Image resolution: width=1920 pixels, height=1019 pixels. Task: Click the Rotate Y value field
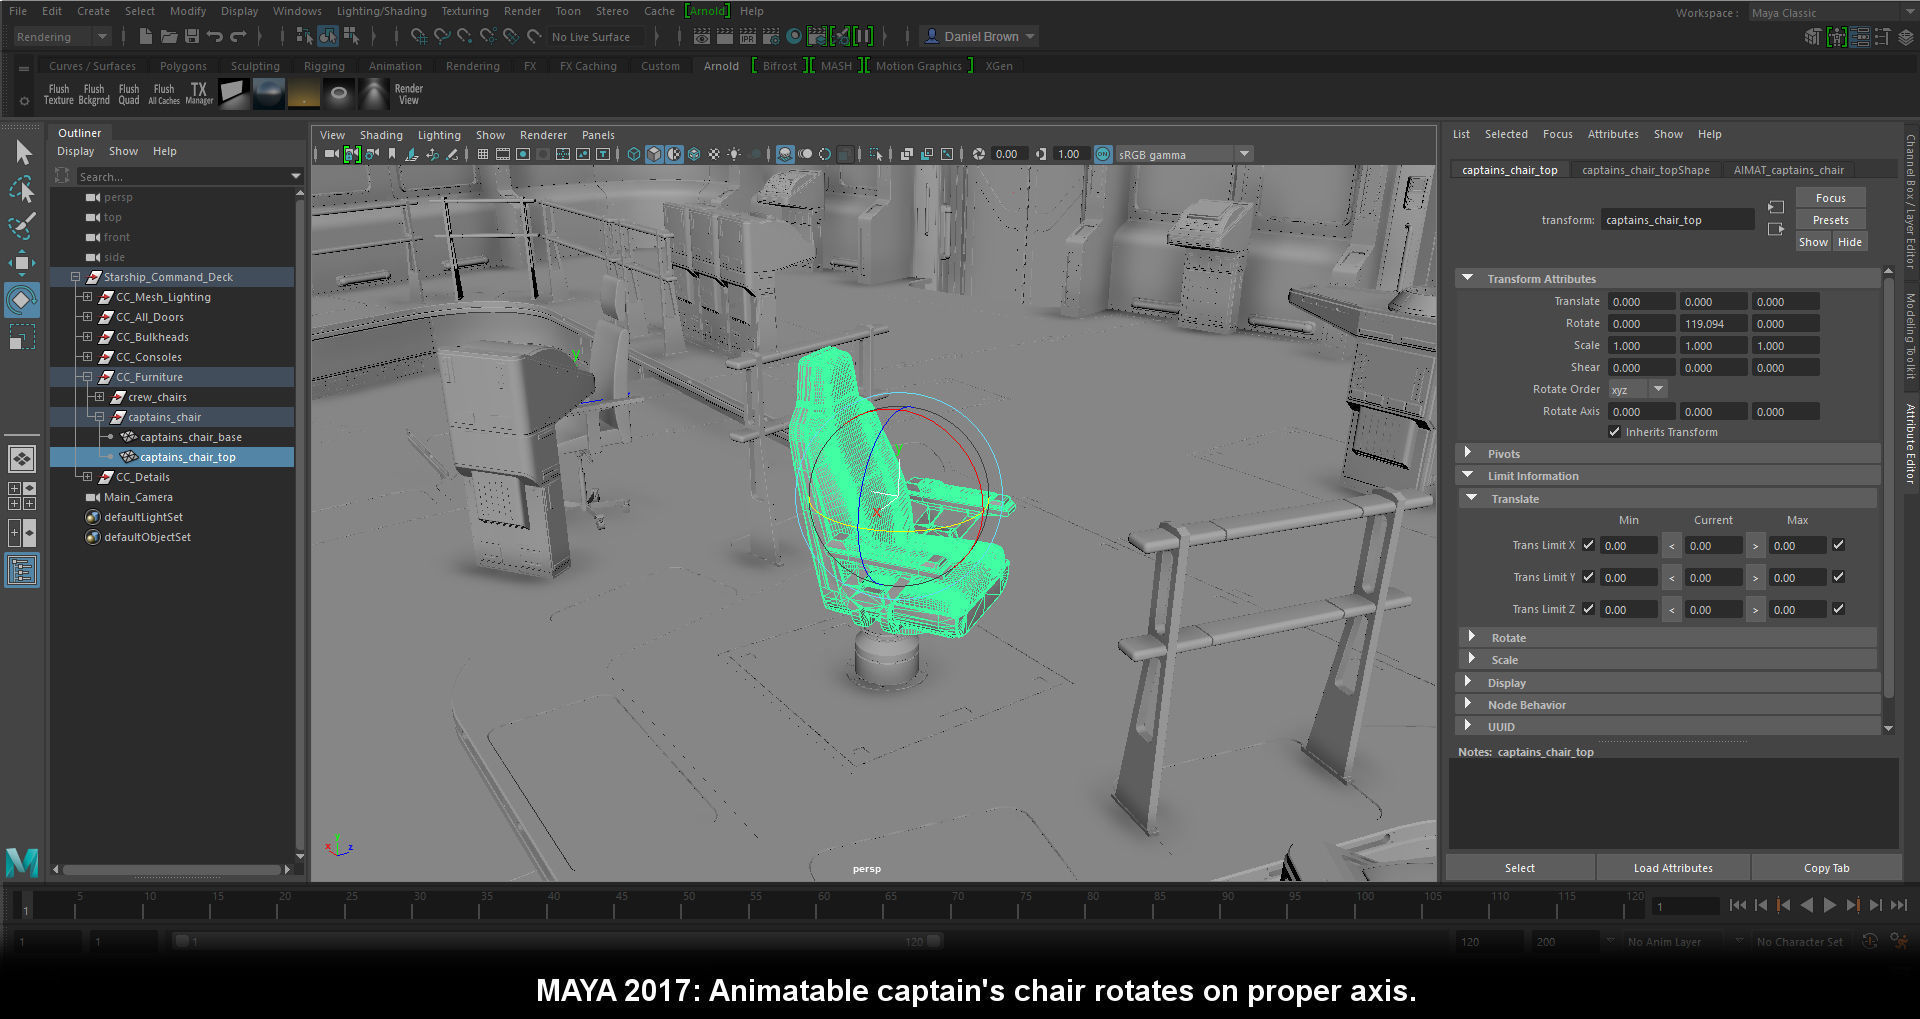[x=1713, y=324]
